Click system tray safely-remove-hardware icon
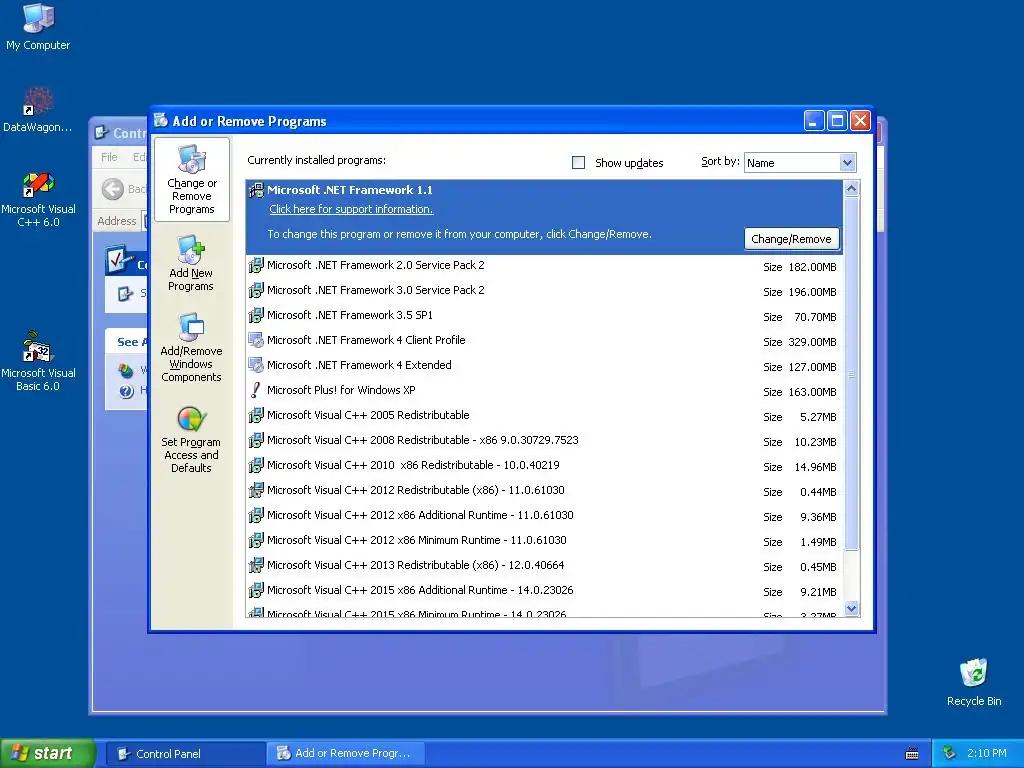The image size is (1024, 768). 950,754
